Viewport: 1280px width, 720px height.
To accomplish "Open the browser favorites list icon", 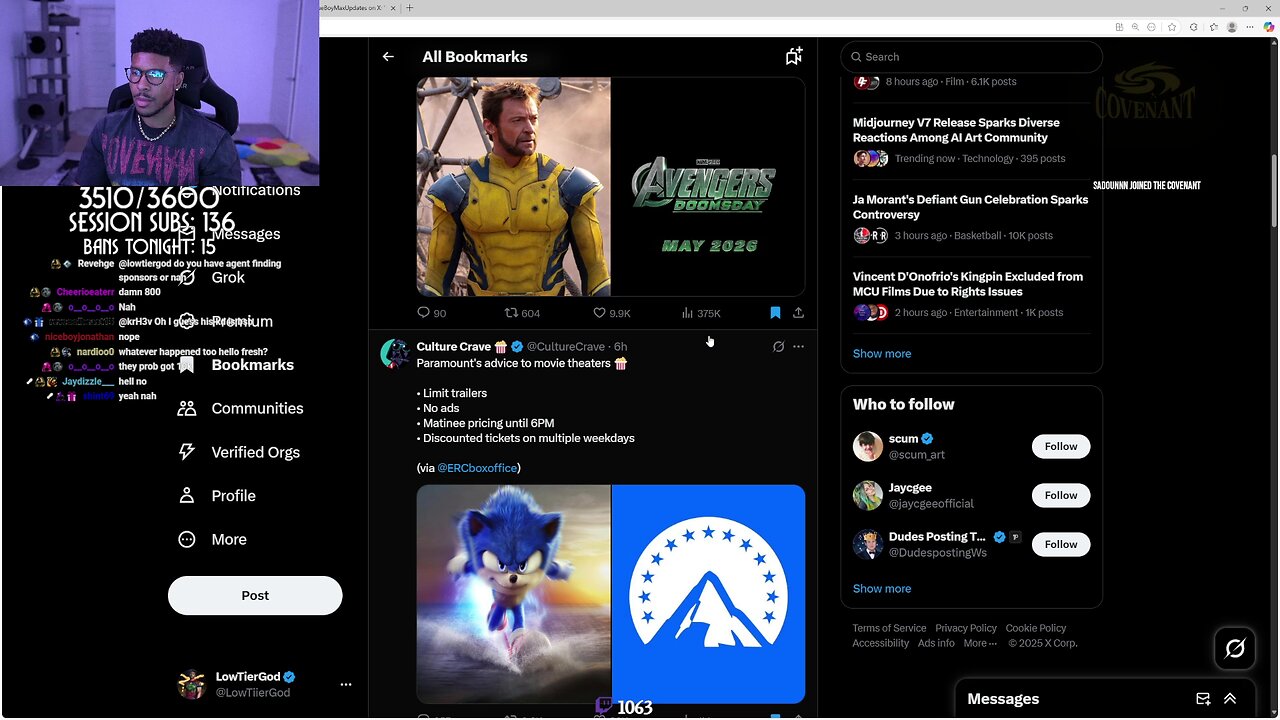I will [1213, 27].
